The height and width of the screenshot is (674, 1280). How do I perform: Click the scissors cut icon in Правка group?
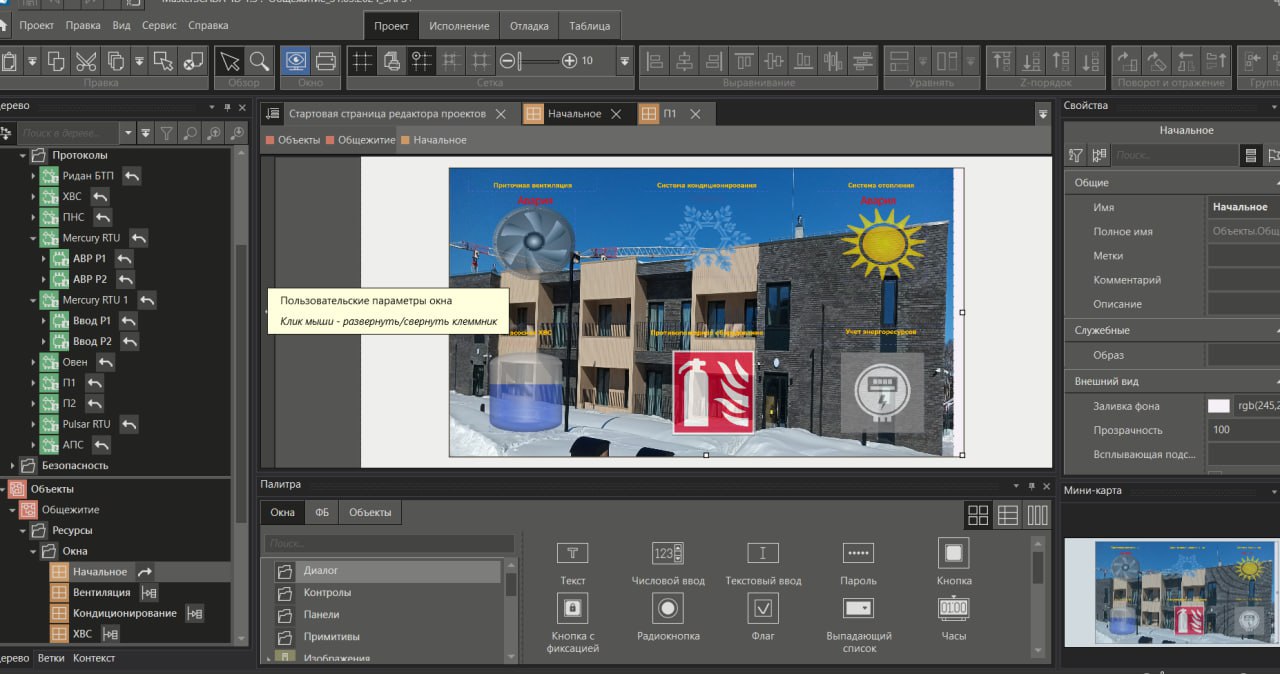pos(86,61)
